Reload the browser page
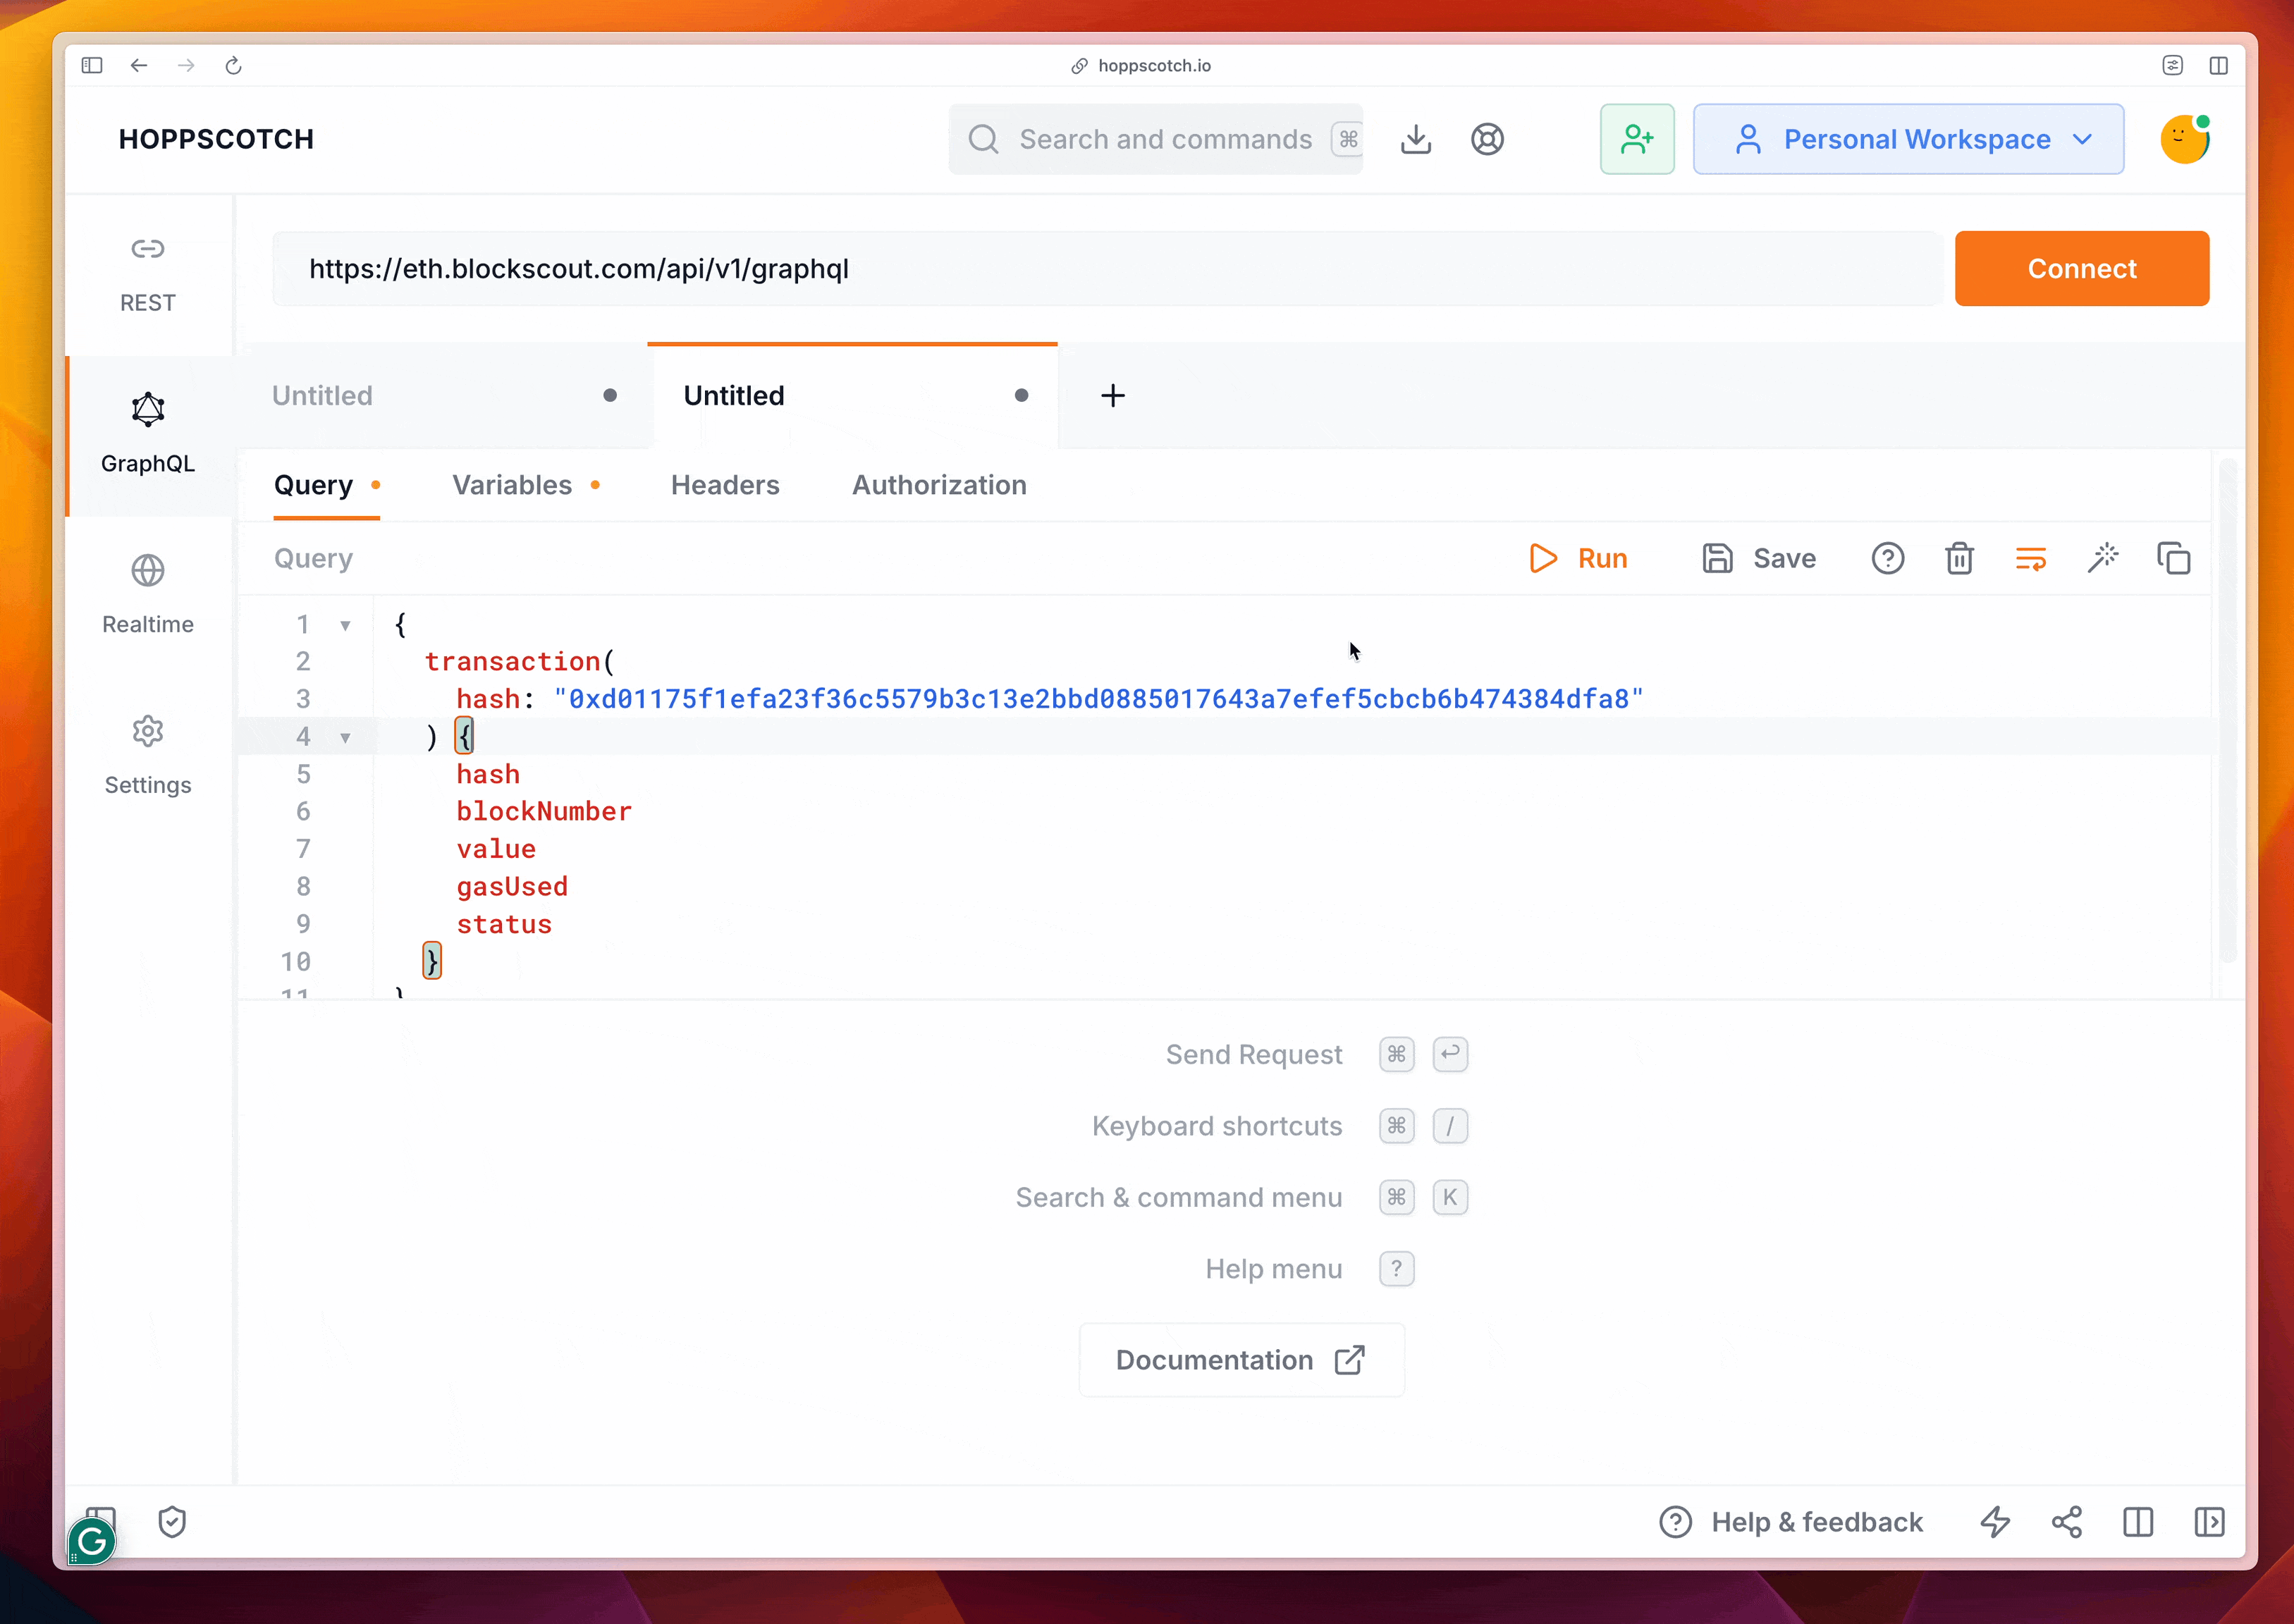The width and height of the screenshot is (2294, 1624). click(x=233, y=65)
